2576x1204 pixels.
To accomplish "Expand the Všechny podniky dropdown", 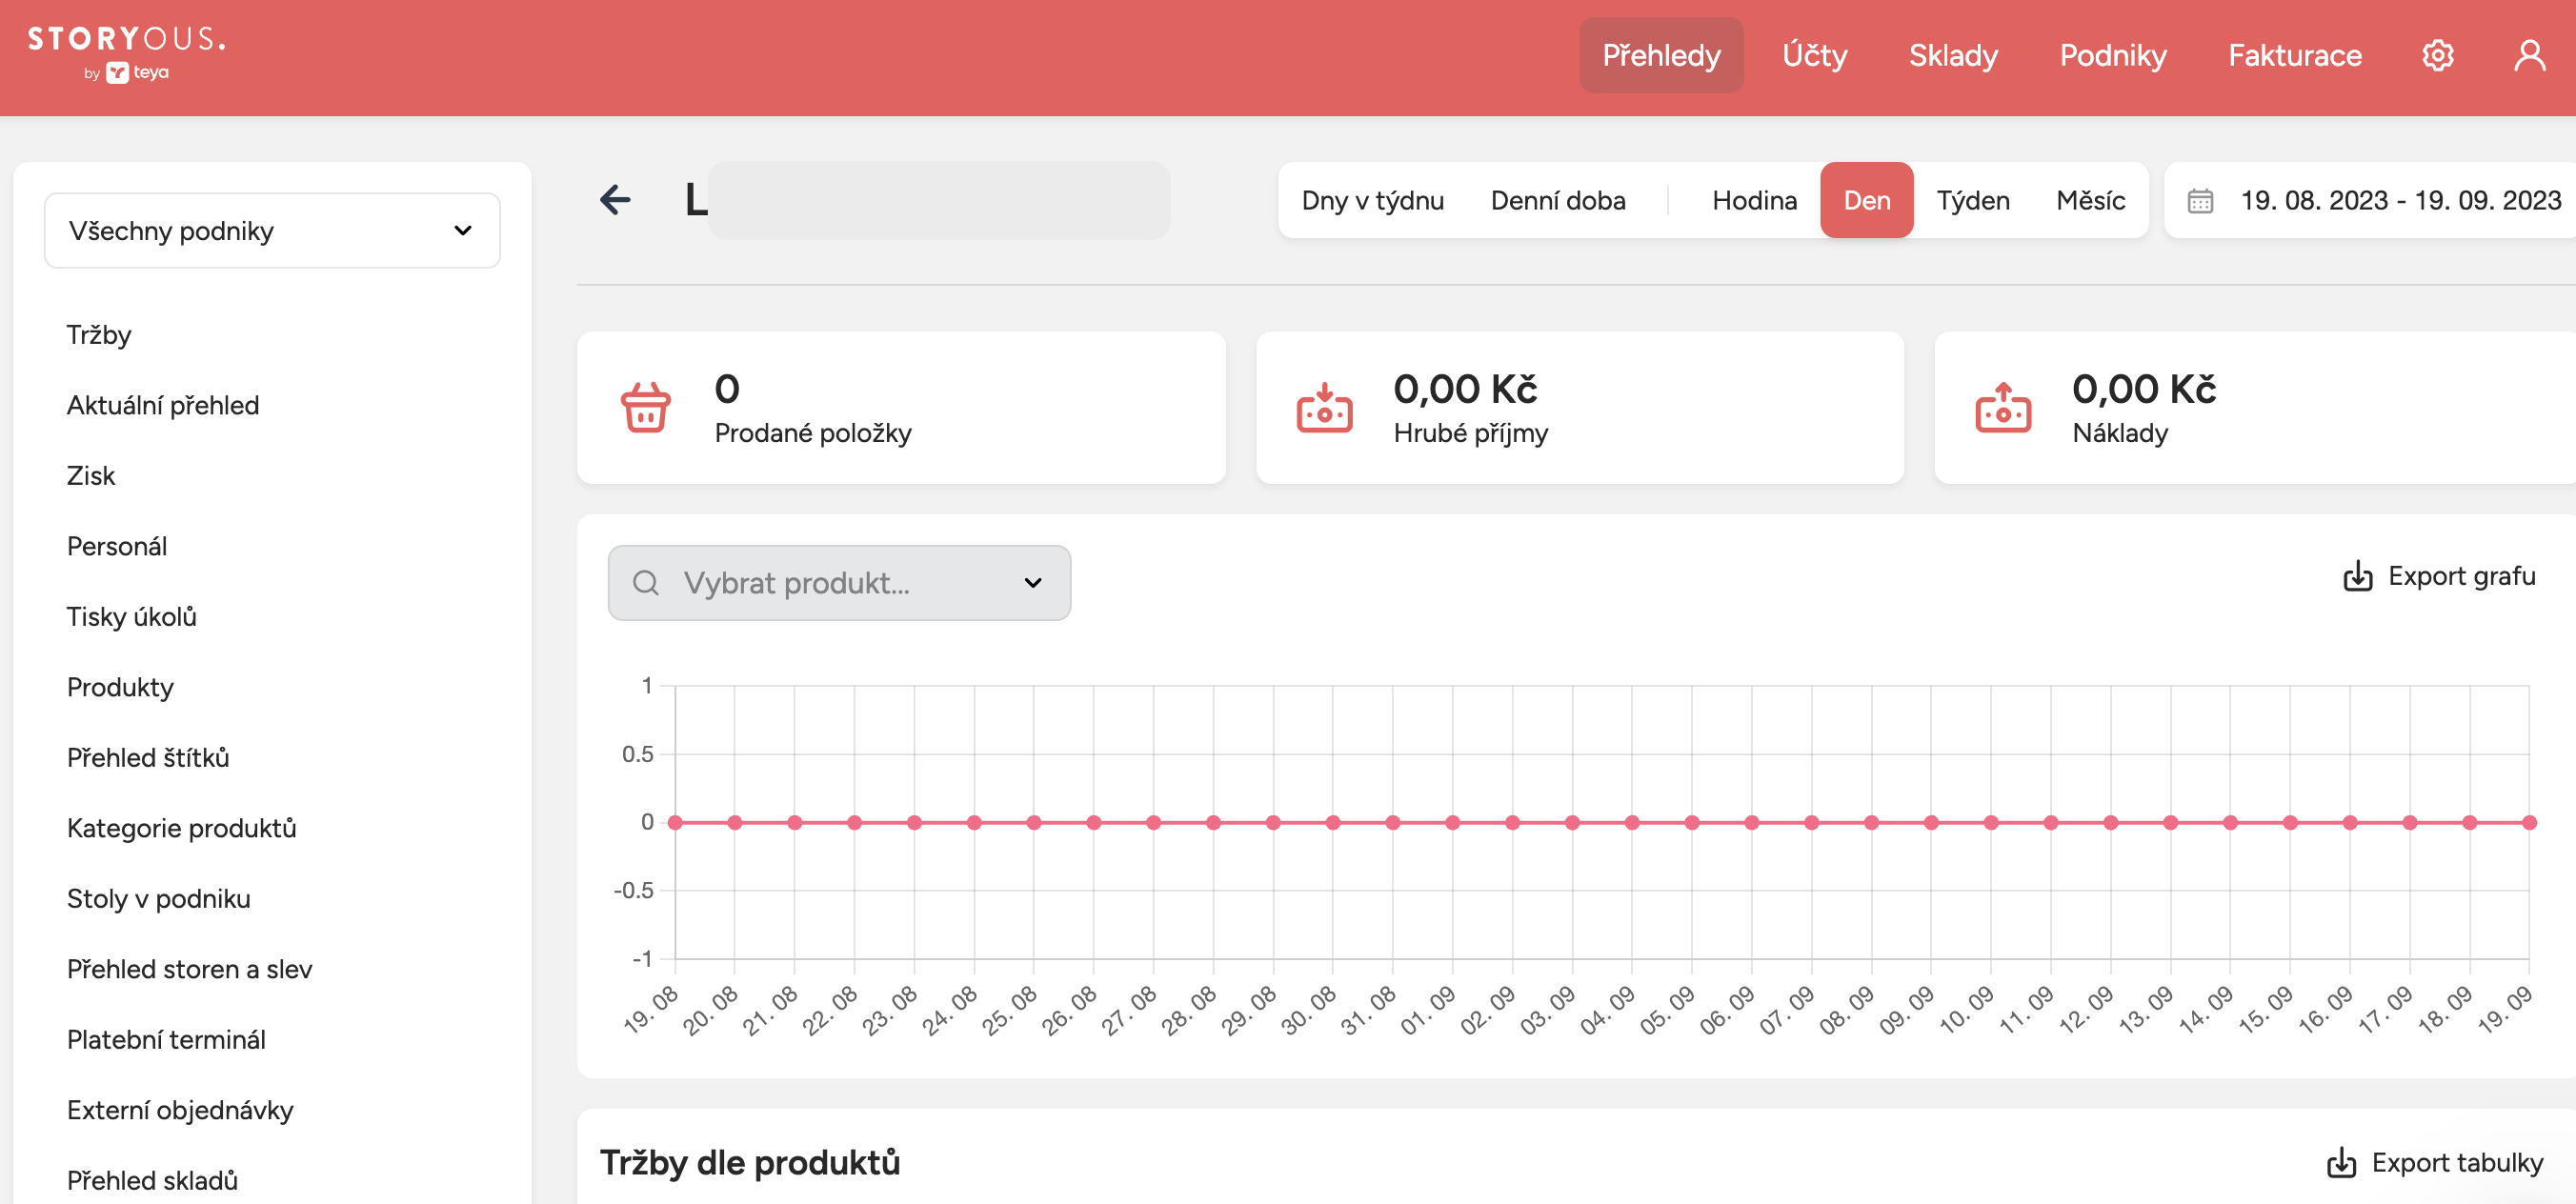I will [272, 230].
